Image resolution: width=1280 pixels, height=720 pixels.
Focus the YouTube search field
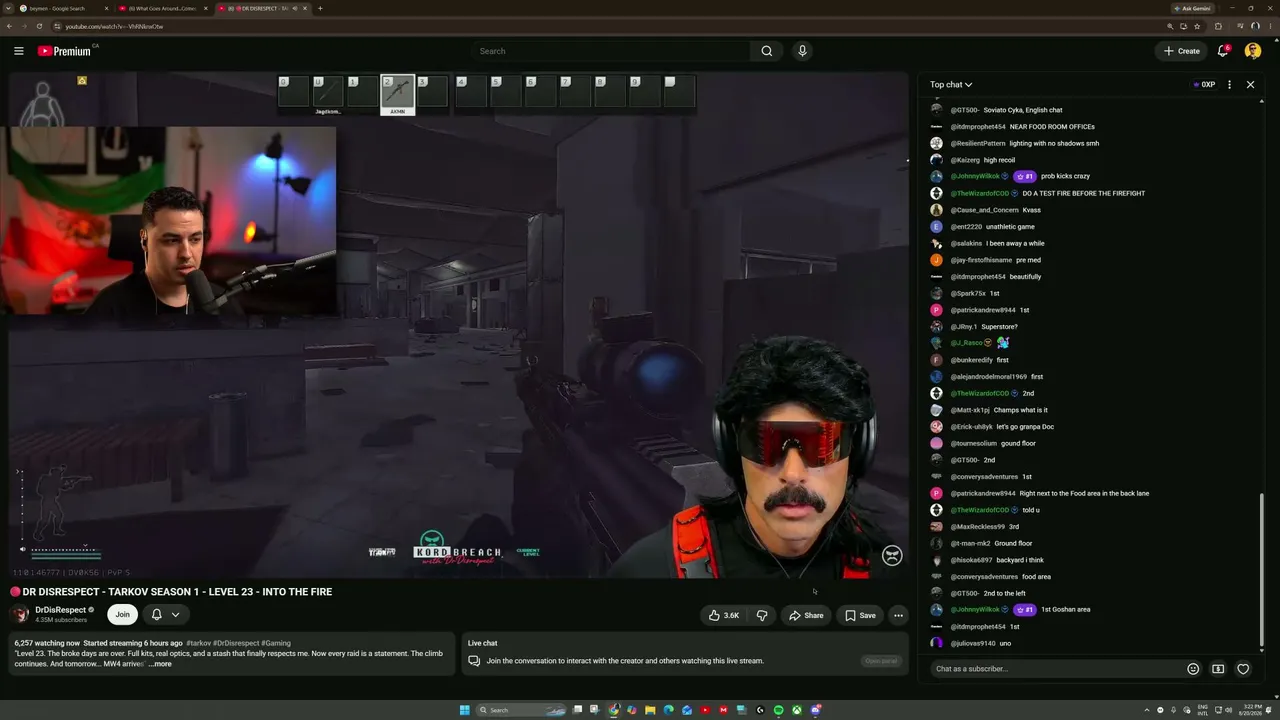coord(611,51)
